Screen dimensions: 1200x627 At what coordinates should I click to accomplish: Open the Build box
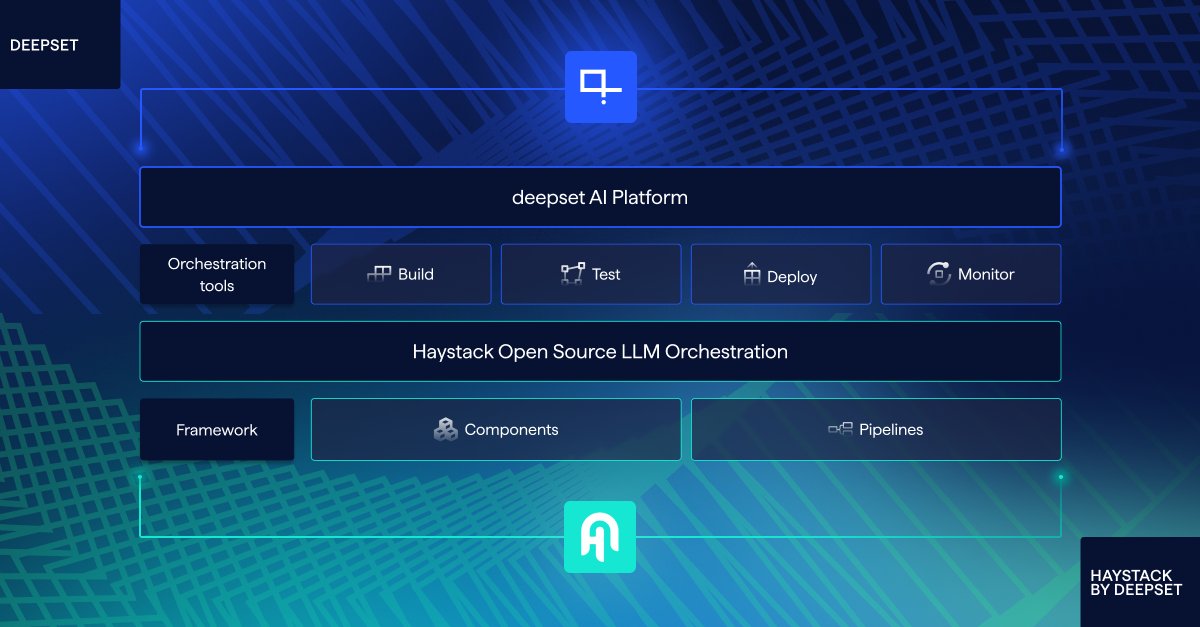click(401, 273)
